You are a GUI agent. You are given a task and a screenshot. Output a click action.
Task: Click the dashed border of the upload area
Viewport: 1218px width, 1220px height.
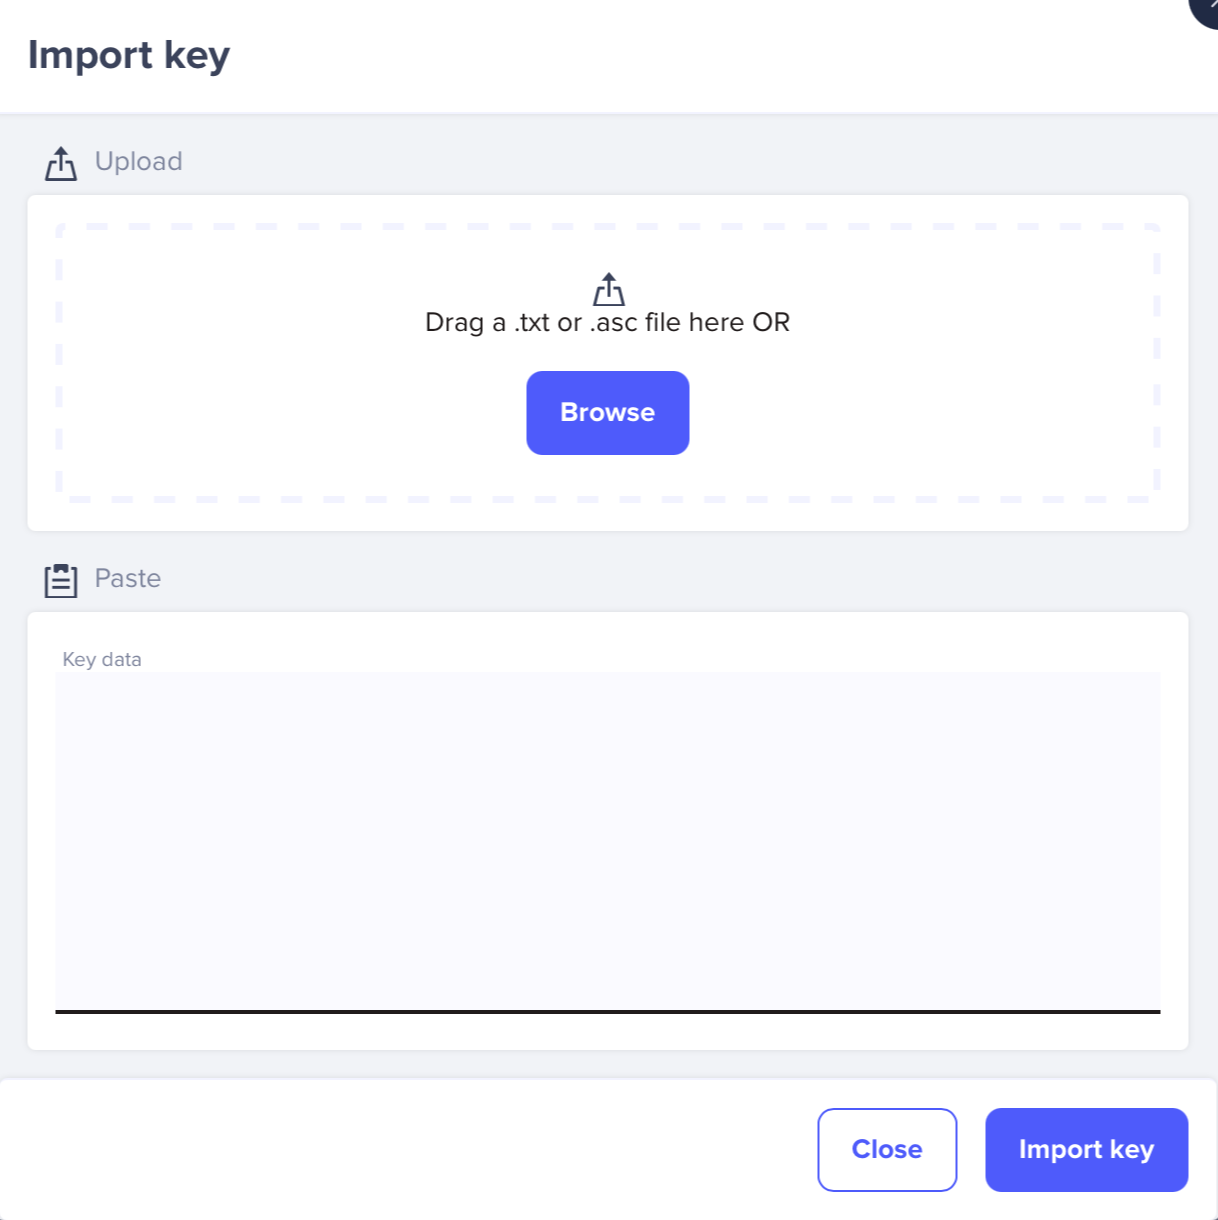pyautogui.click(x=608, y=227)
